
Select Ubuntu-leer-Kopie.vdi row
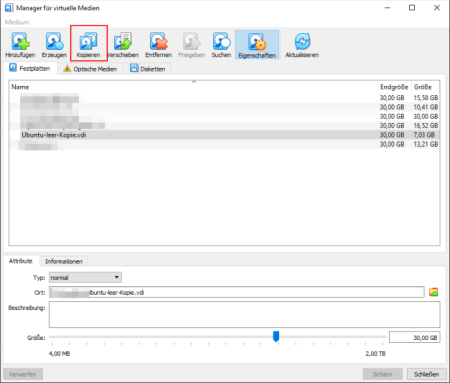224,135
